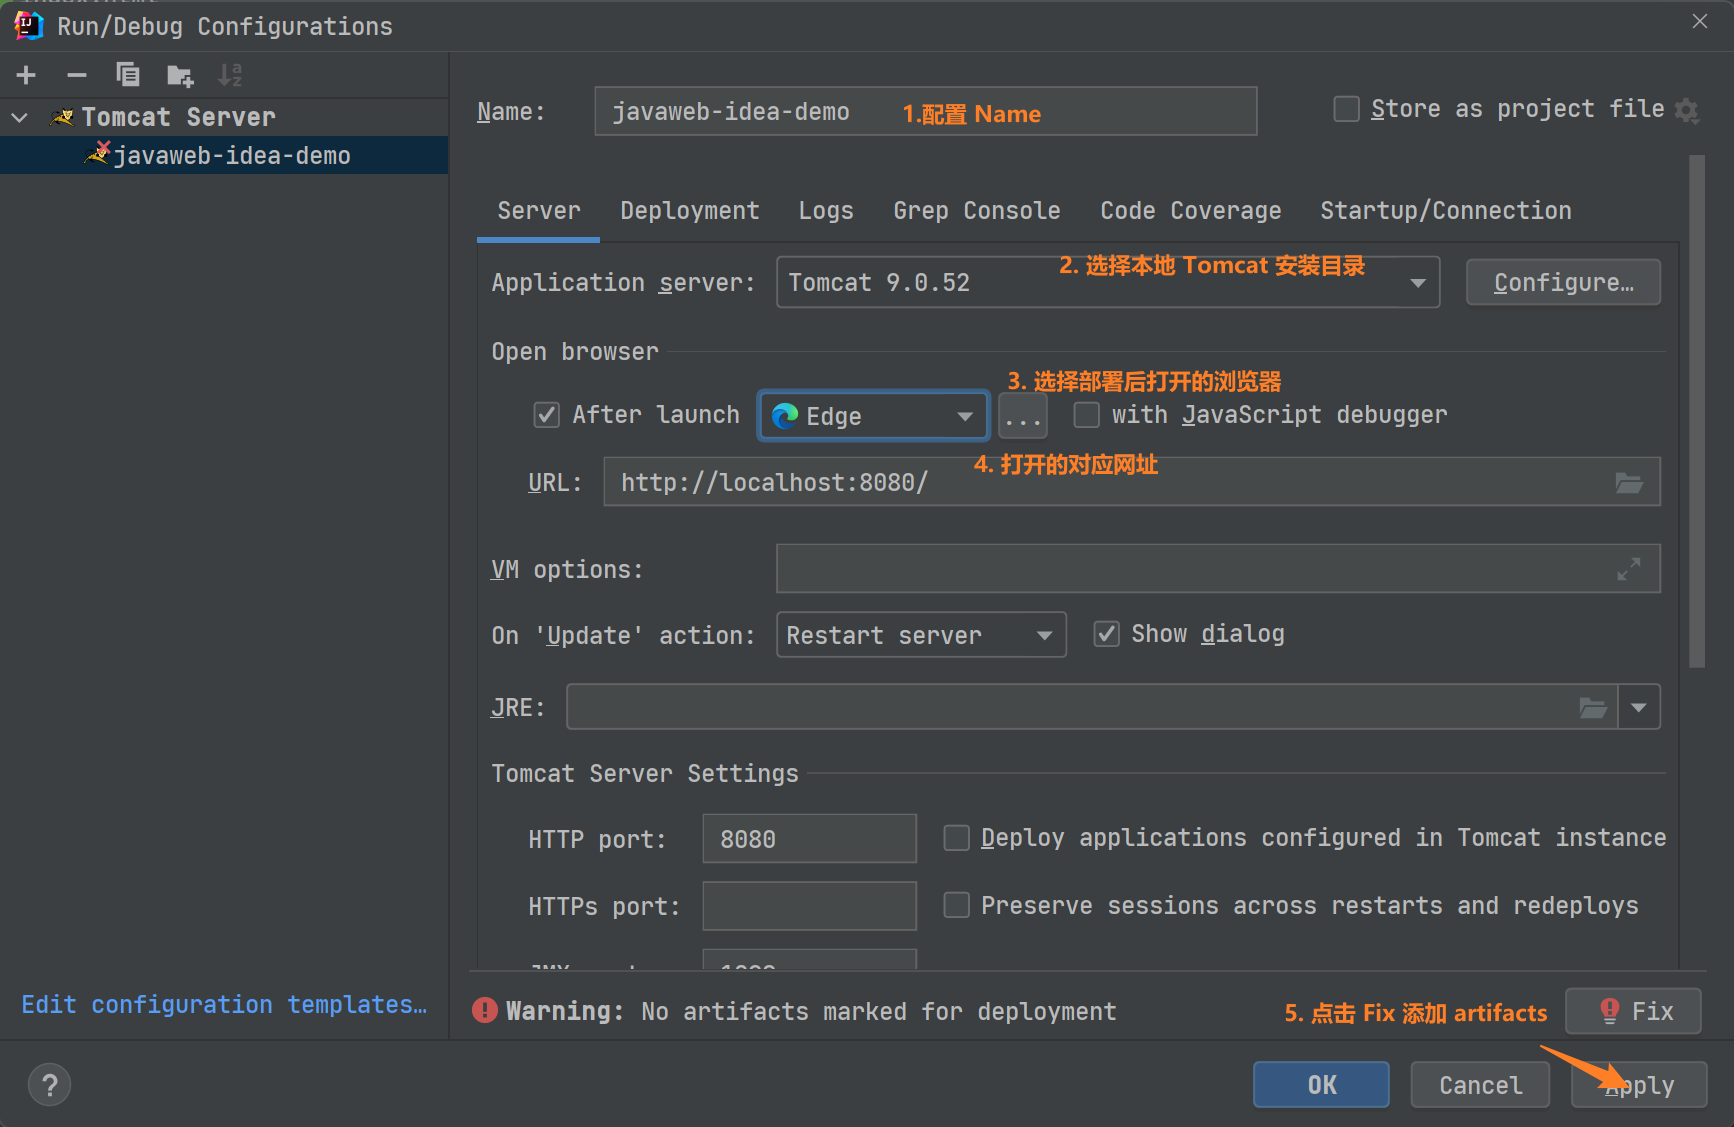Click the Save to folder icon

[180, 75]
